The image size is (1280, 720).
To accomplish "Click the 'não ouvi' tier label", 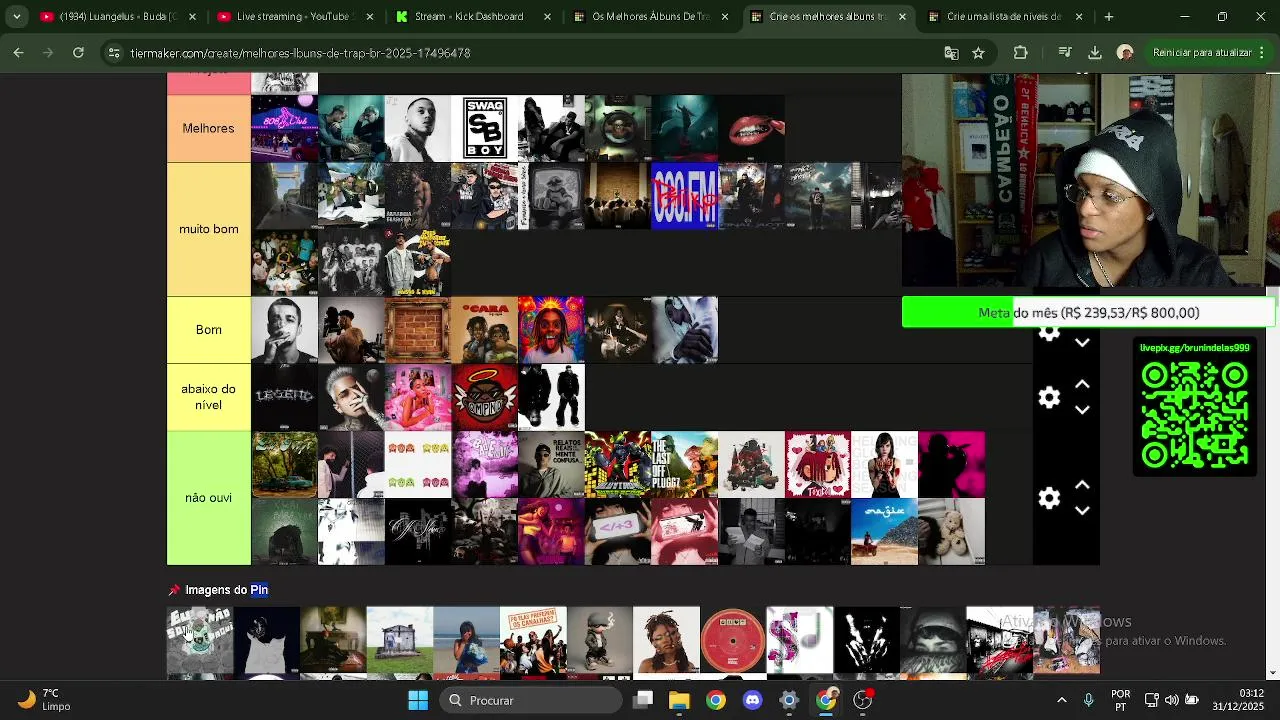I will [x=208, y=498].
